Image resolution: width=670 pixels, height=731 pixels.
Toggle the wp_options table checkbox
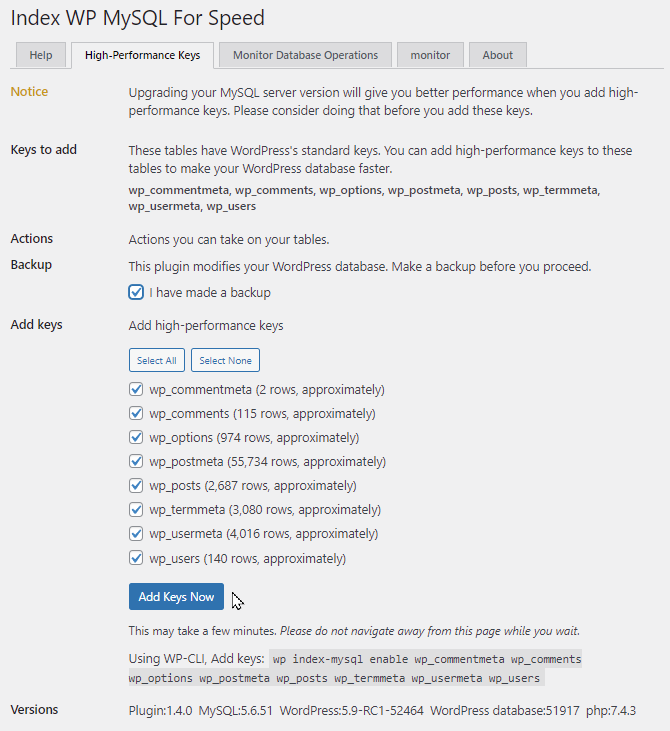(x=136, y=437)
